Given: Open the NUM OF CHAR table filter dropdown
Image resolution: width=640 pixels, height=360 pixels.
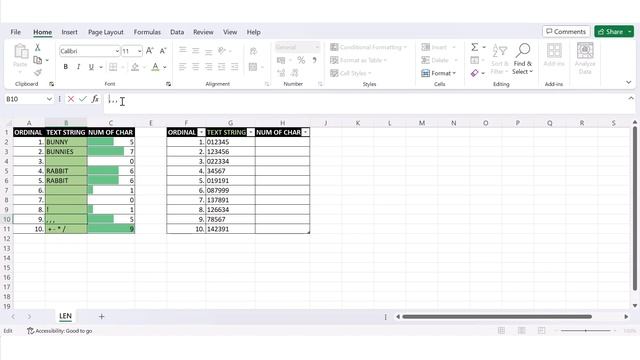Looking at the screenshot, I should pyautogui.click(x=305, y=132).
